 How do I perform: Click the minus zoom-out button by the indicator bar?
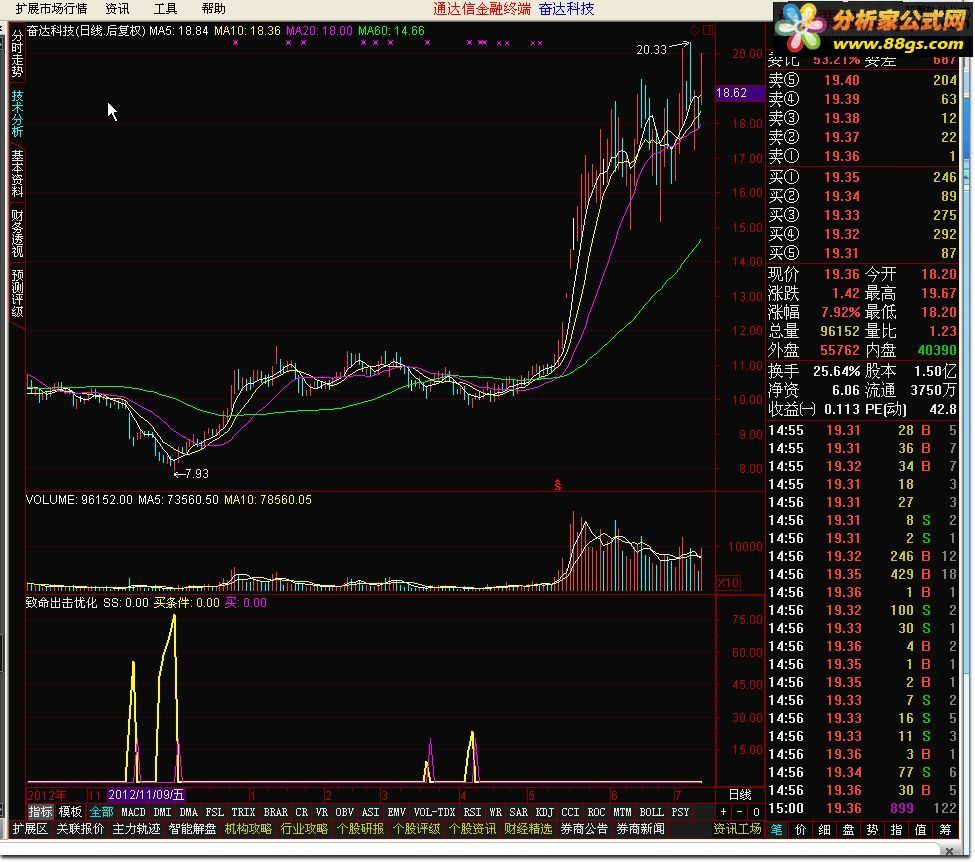click(x=739, y=812)
